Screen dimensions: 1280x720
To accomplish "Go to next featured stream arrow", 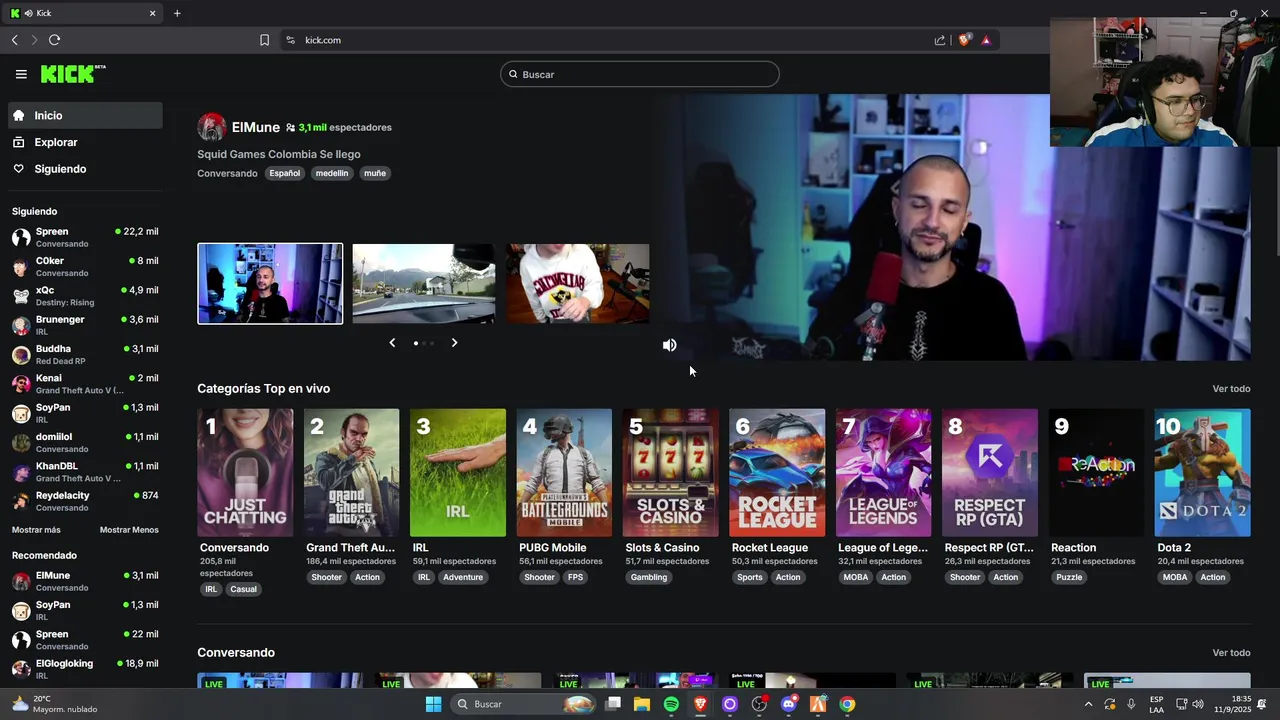I will 454,343.
